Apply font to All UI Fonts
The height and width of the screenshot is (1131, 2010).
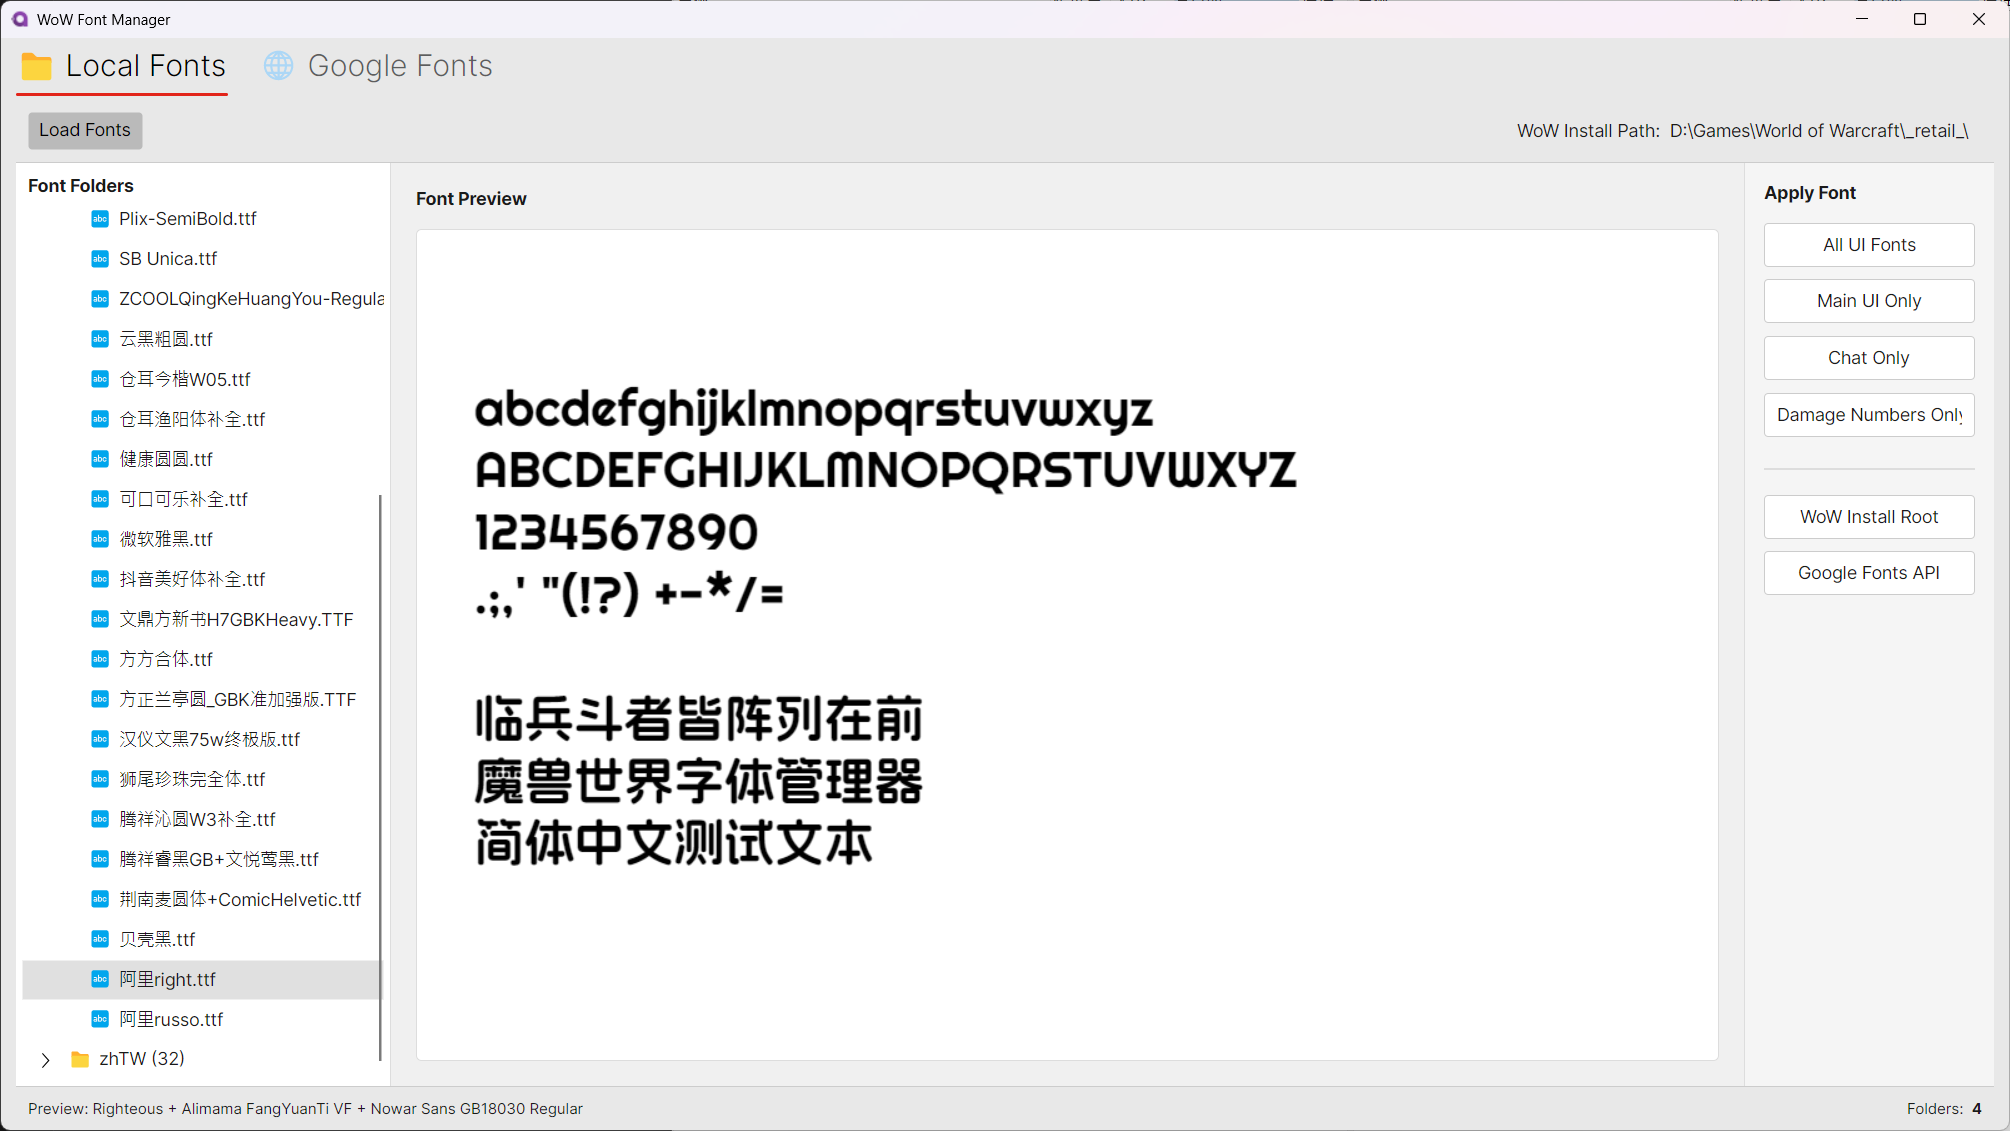point(1868,245)
